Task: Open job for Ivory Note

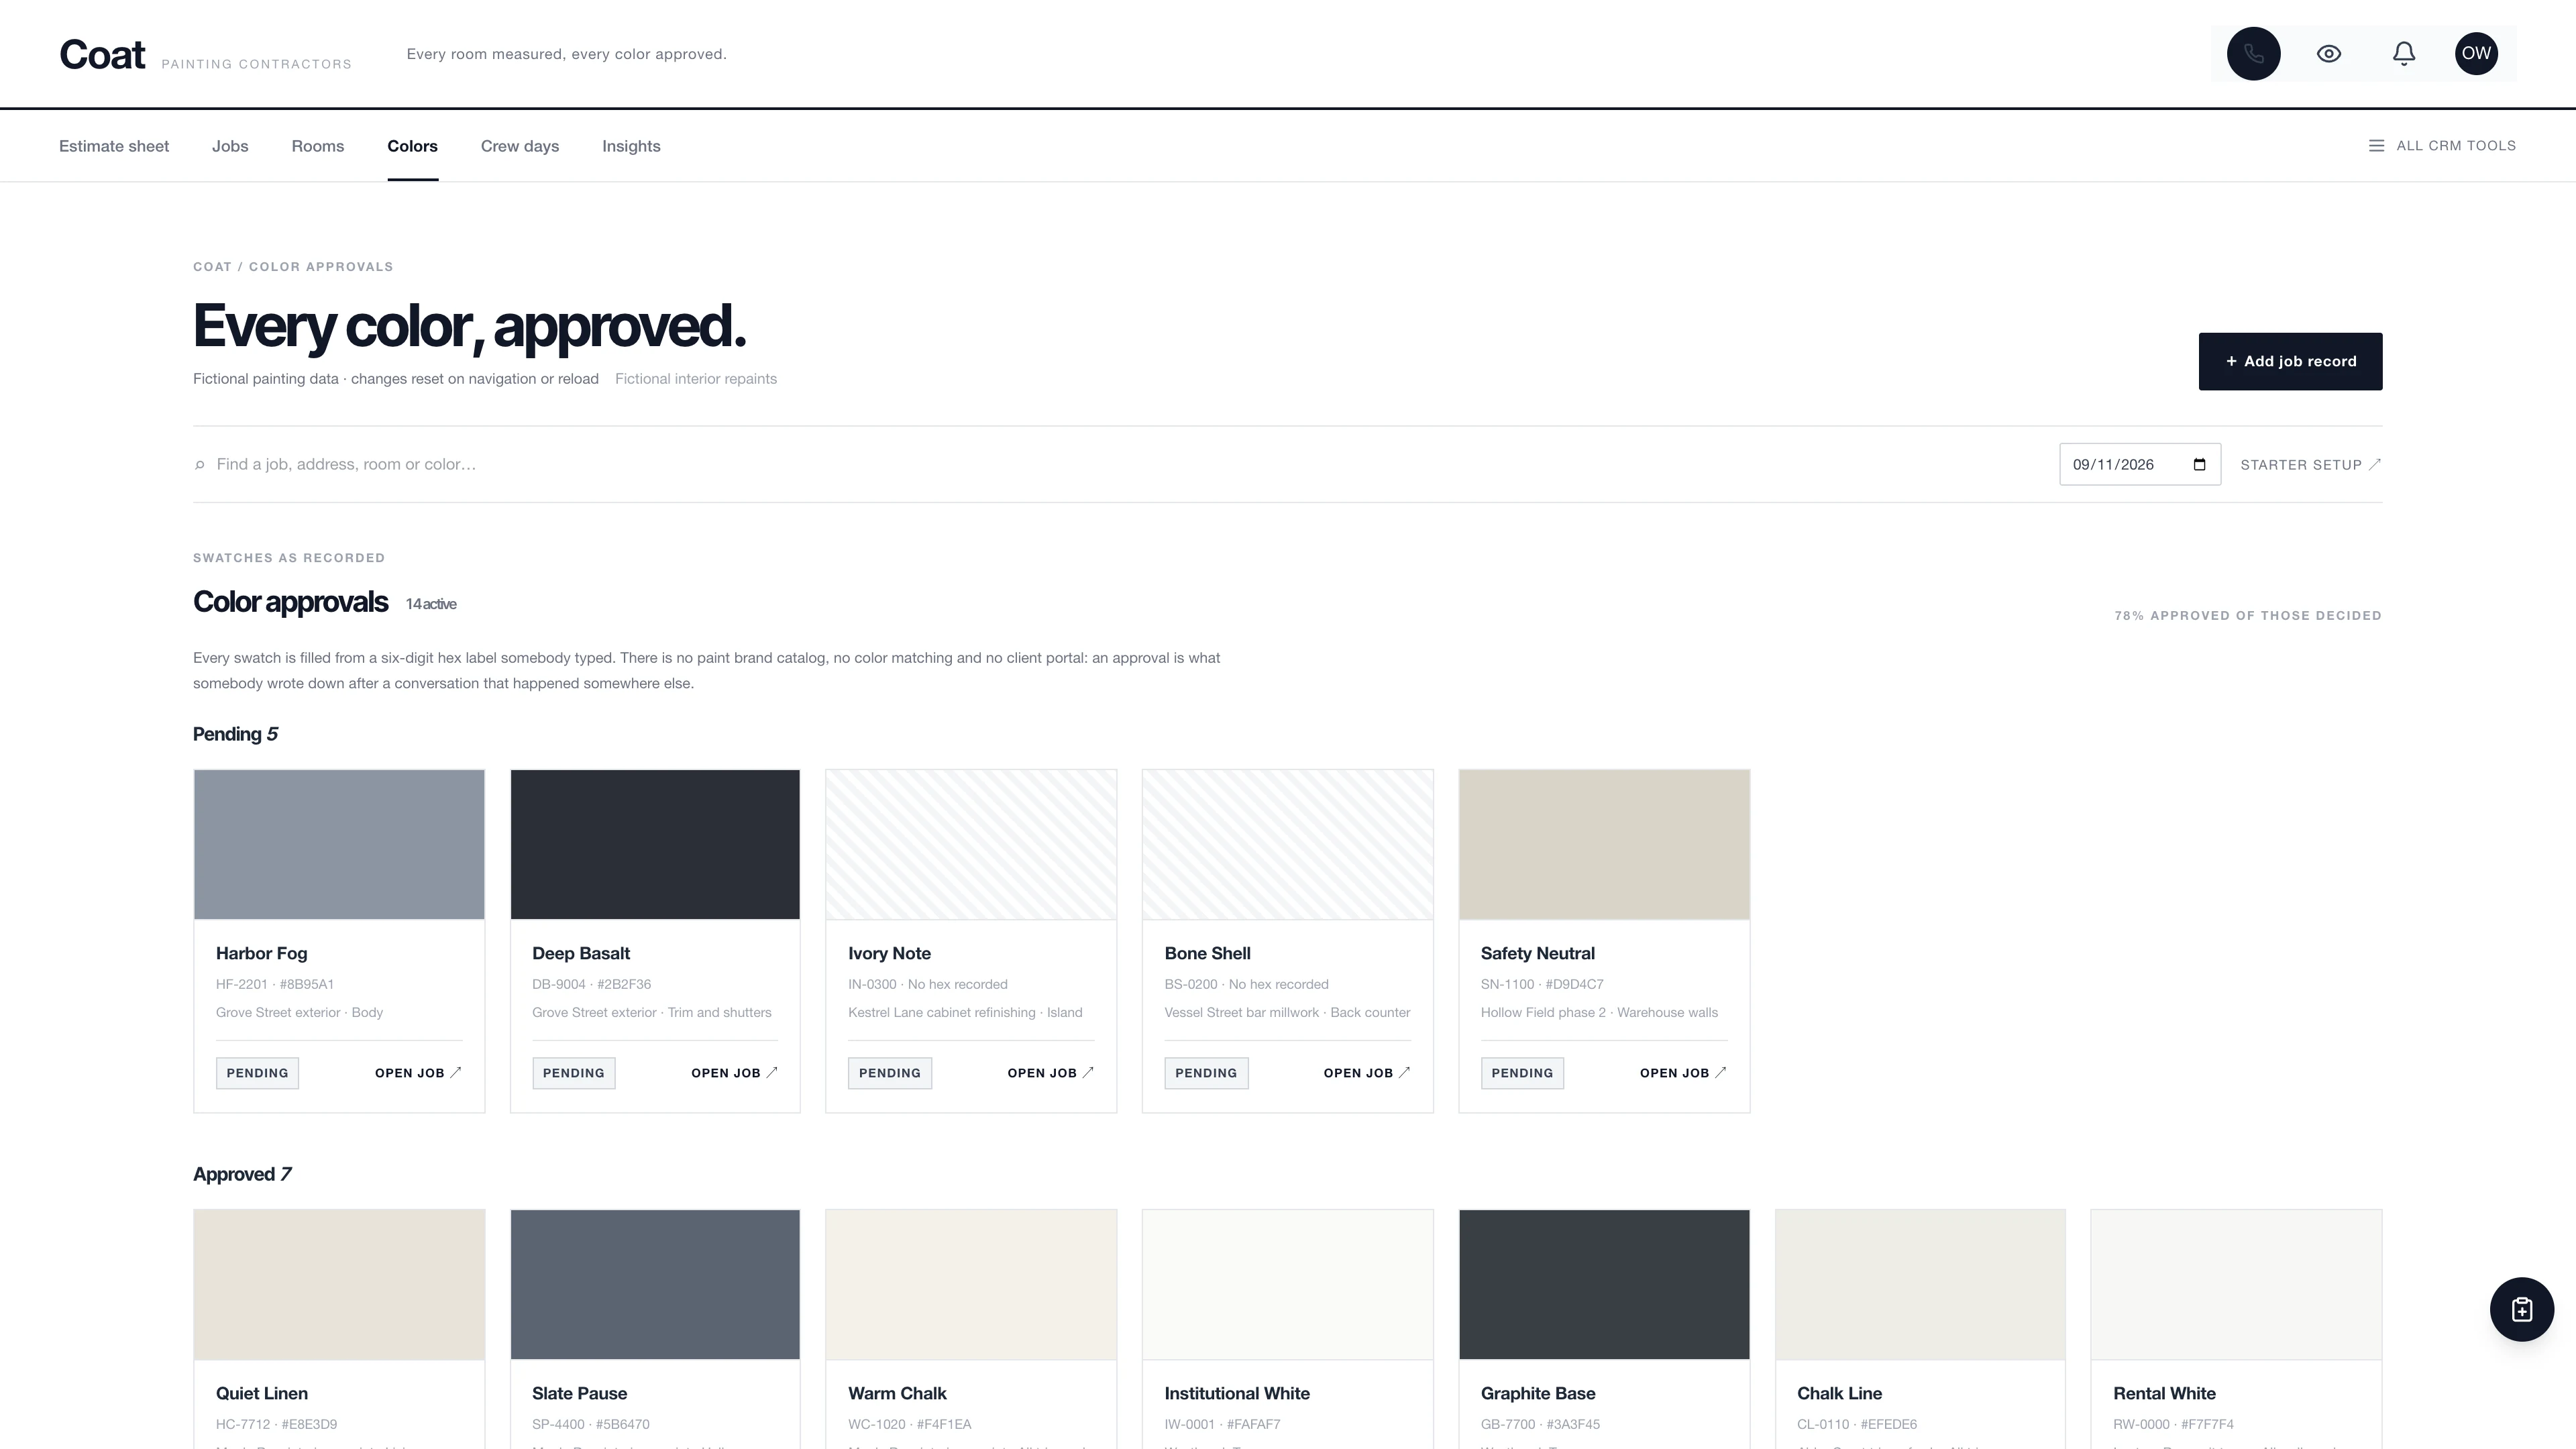Action: pyautogui.click(x=1050, y=1073)
